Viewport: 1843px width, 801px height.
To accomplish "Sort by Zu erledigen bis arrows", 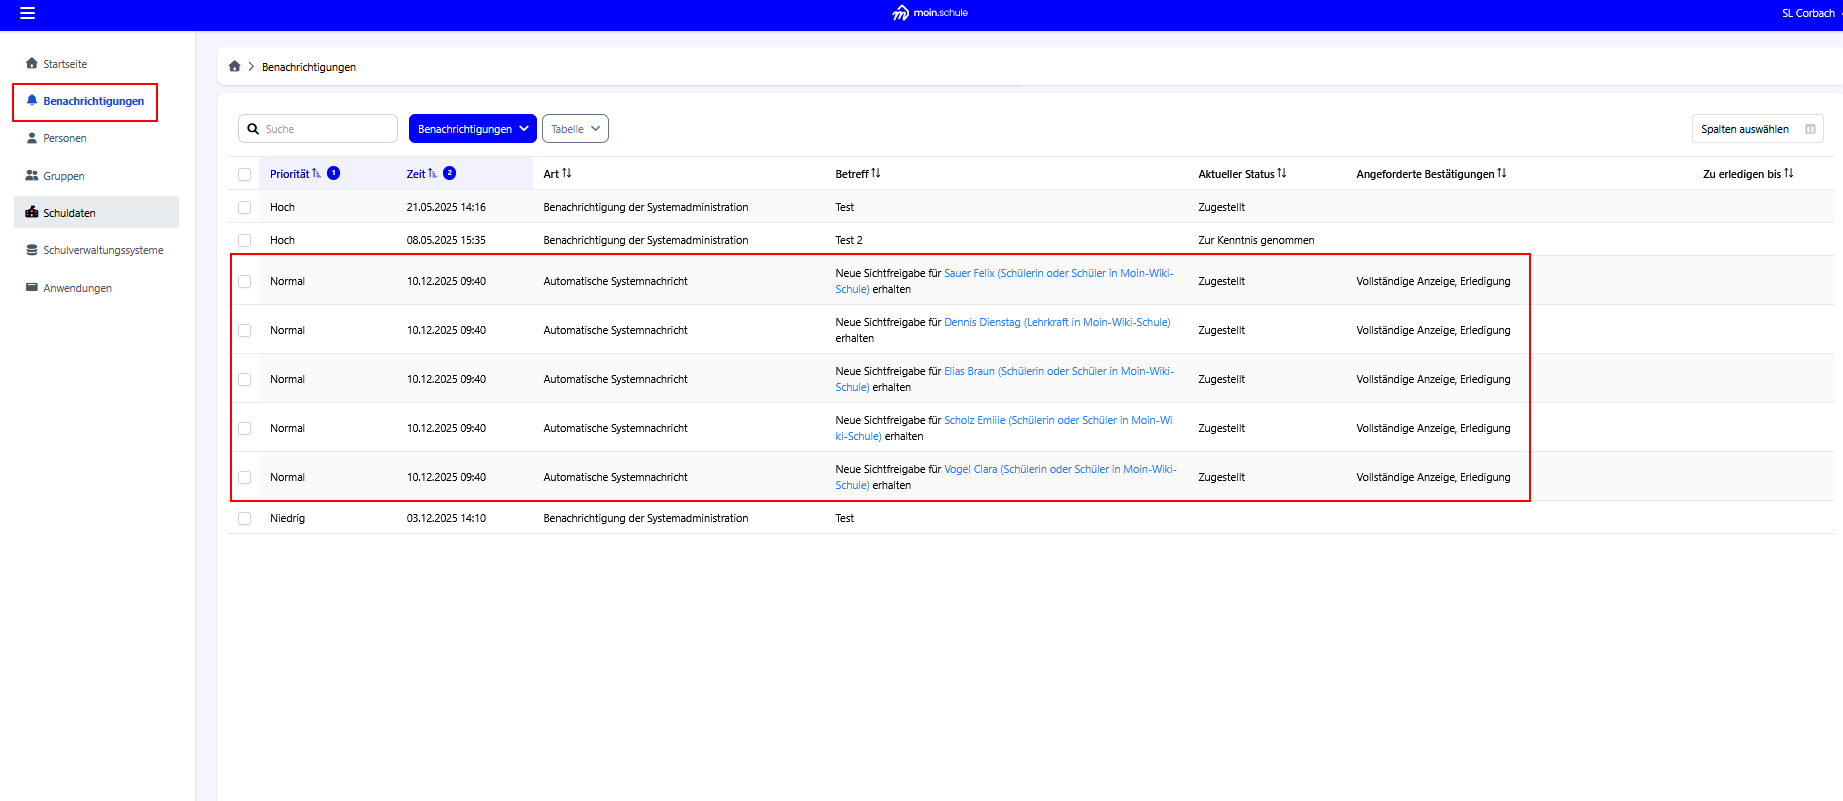I will pos(1789,174).
